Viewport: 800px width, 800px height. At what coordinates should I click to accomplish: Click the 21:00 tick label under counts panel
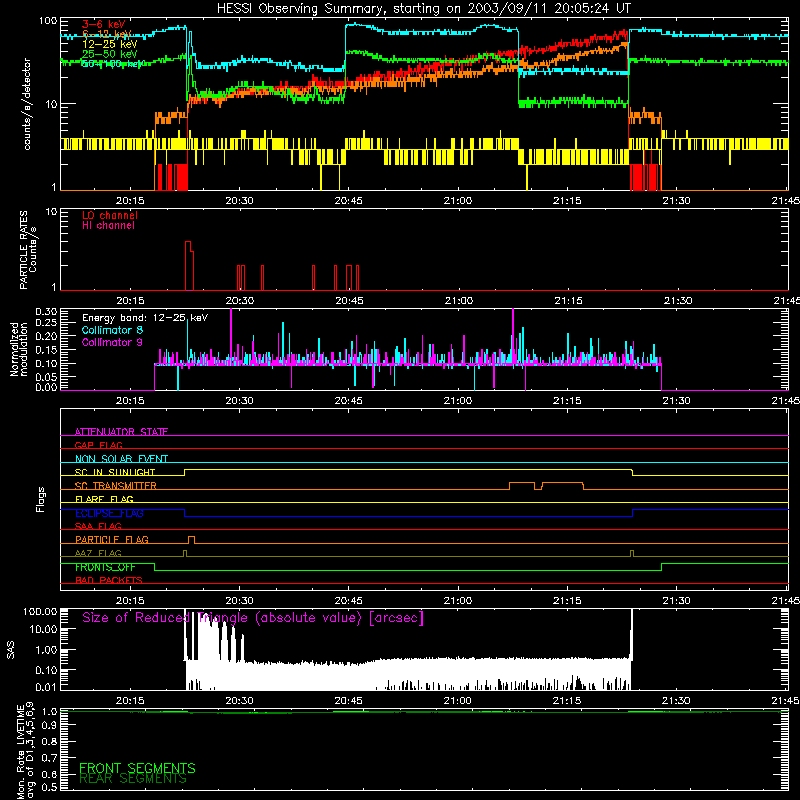click(458, 201)
